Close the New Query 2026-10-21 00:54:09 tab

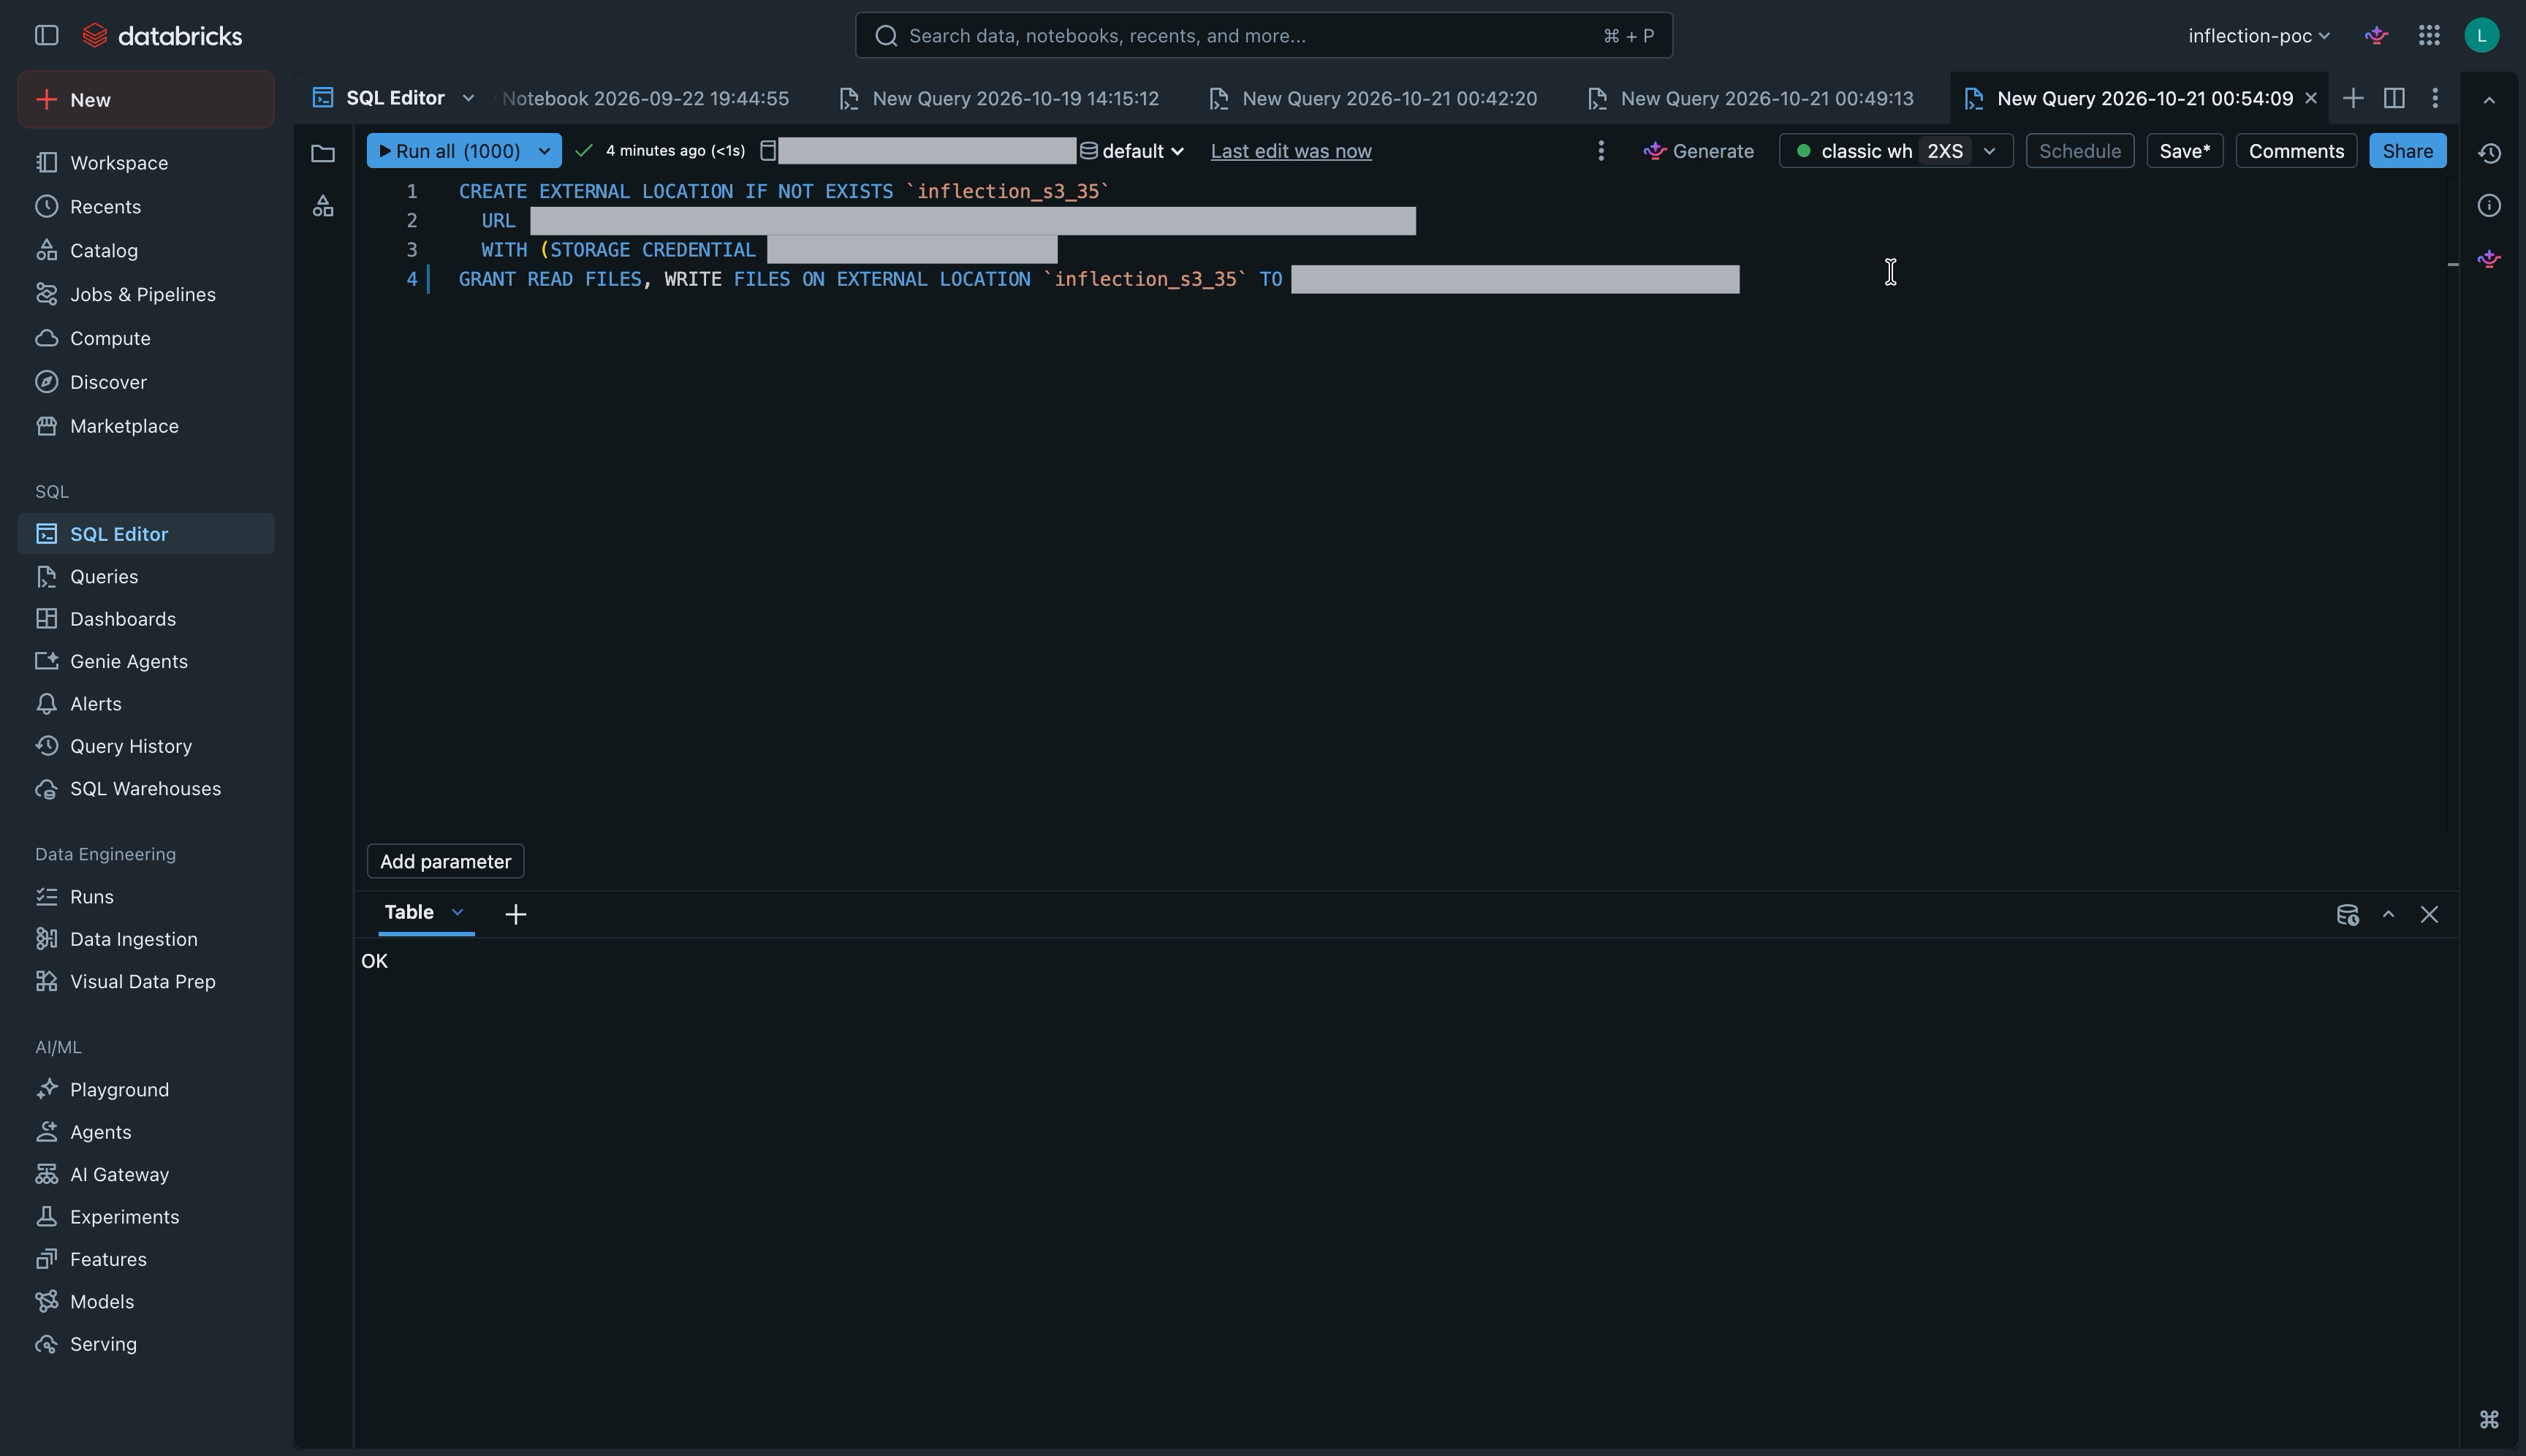[x=2311, y=98]
